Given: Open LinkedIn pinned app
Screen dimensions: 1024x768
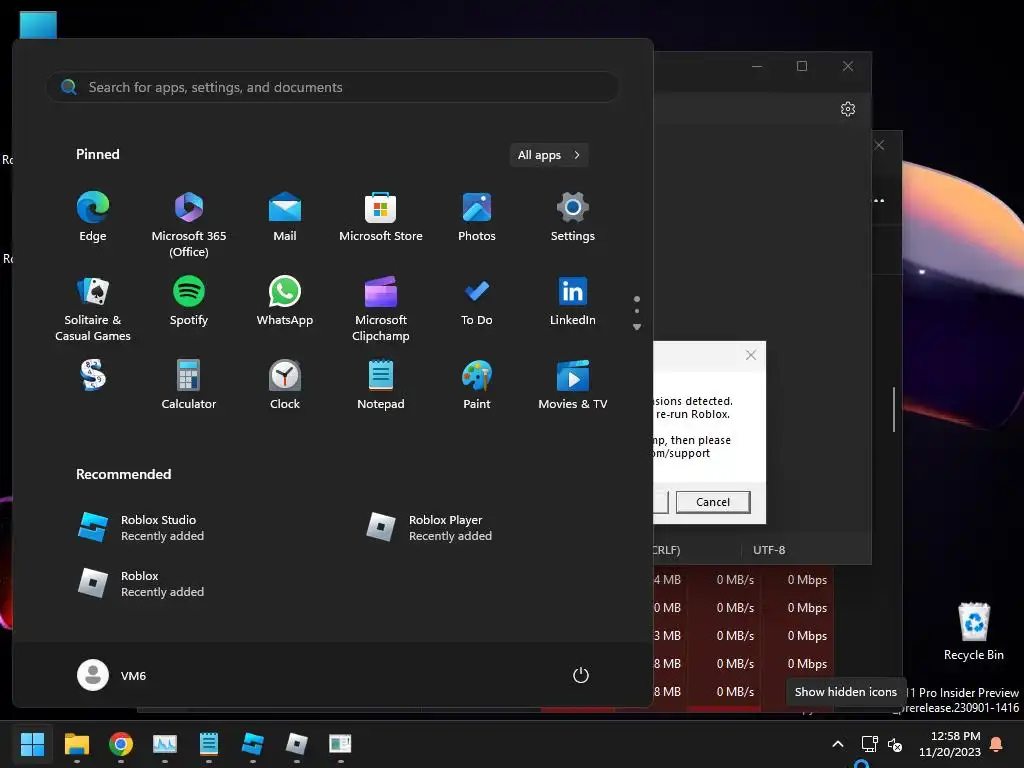Looking at the screenshot, I should point(573,302).
